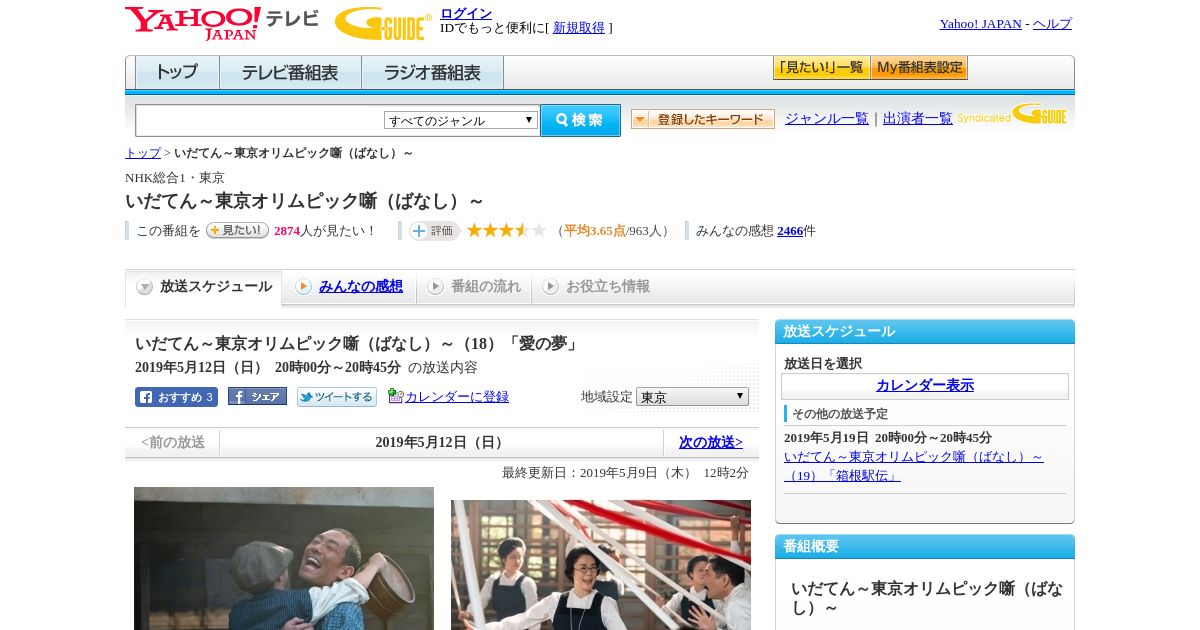Viewport: 1200px width, 630px height.
Task: Select the みんなの感想 tab
Action: (349, 287)
